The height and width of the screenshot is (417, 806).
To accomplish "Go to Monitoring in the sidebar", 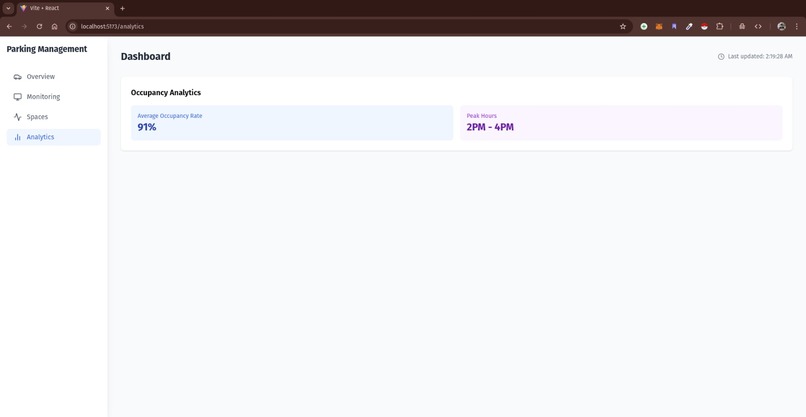I will (x=53, y=97).
